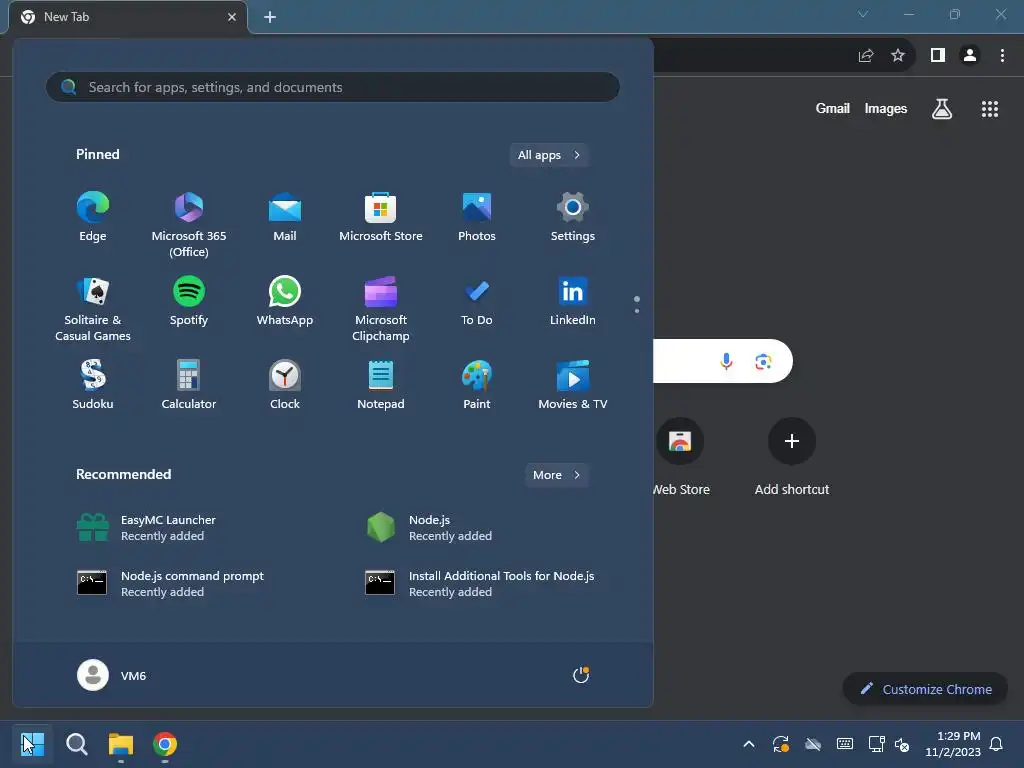Open Google Images link
Image resolution: width=1024 pixels, height=768 pixels.
pyautogui.click(x=886, y=108)
